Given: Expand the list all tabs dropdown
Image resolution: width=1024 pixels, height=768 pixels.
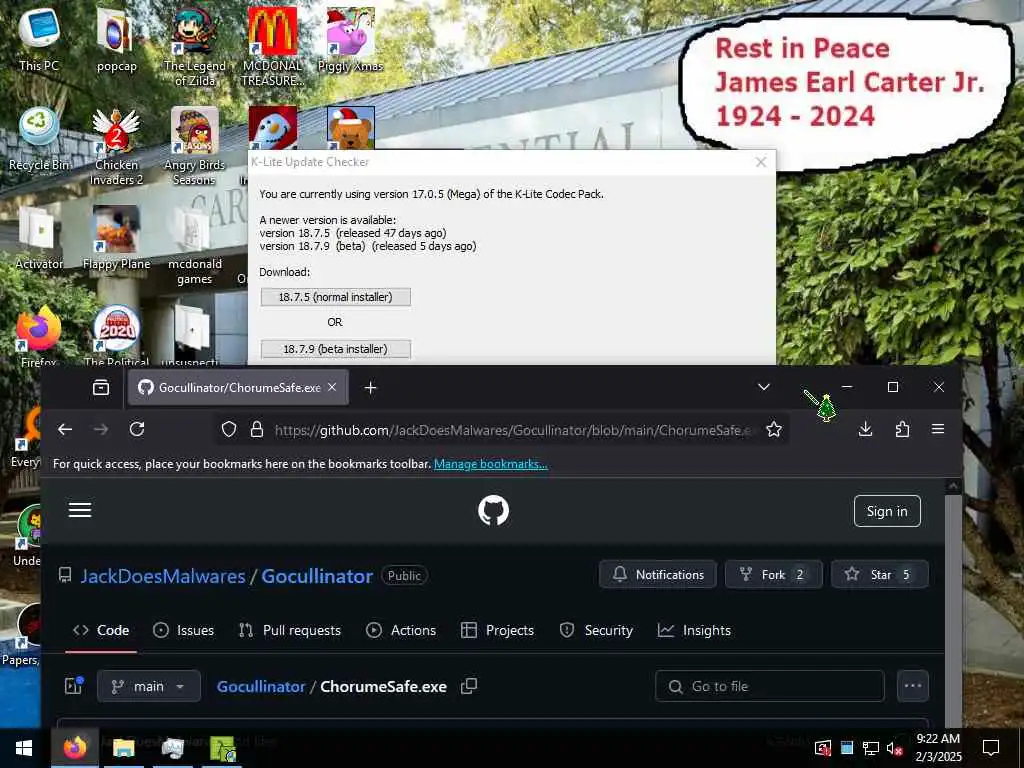Looking at the screenshot, I should [x=763, y=387].
